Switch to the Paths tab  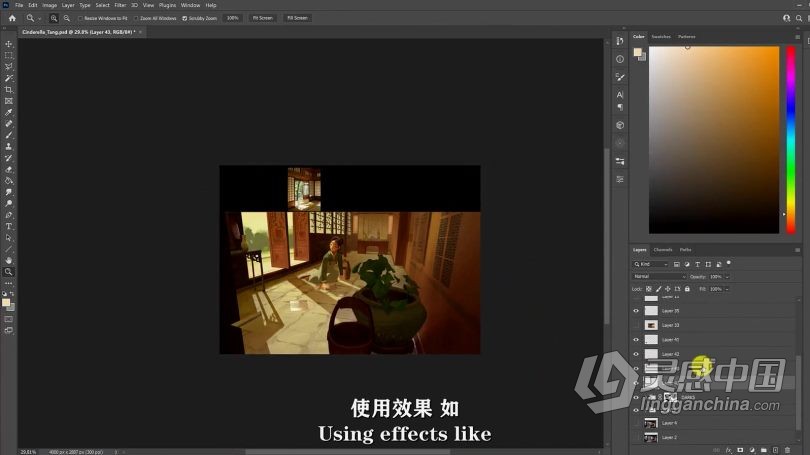(x=686, y=250)
